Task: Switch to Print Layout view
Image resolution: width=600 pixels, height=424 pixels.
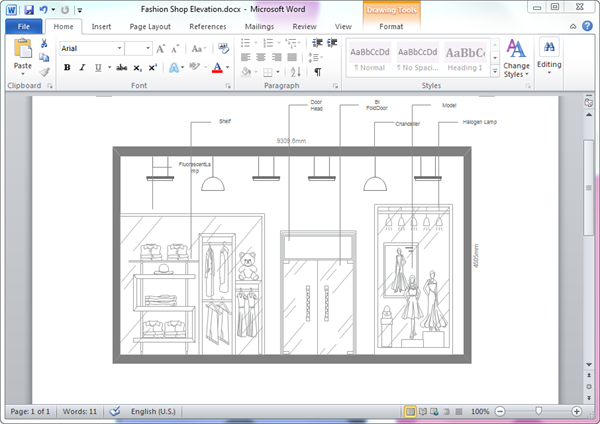Action: click(x=410, y=412)
